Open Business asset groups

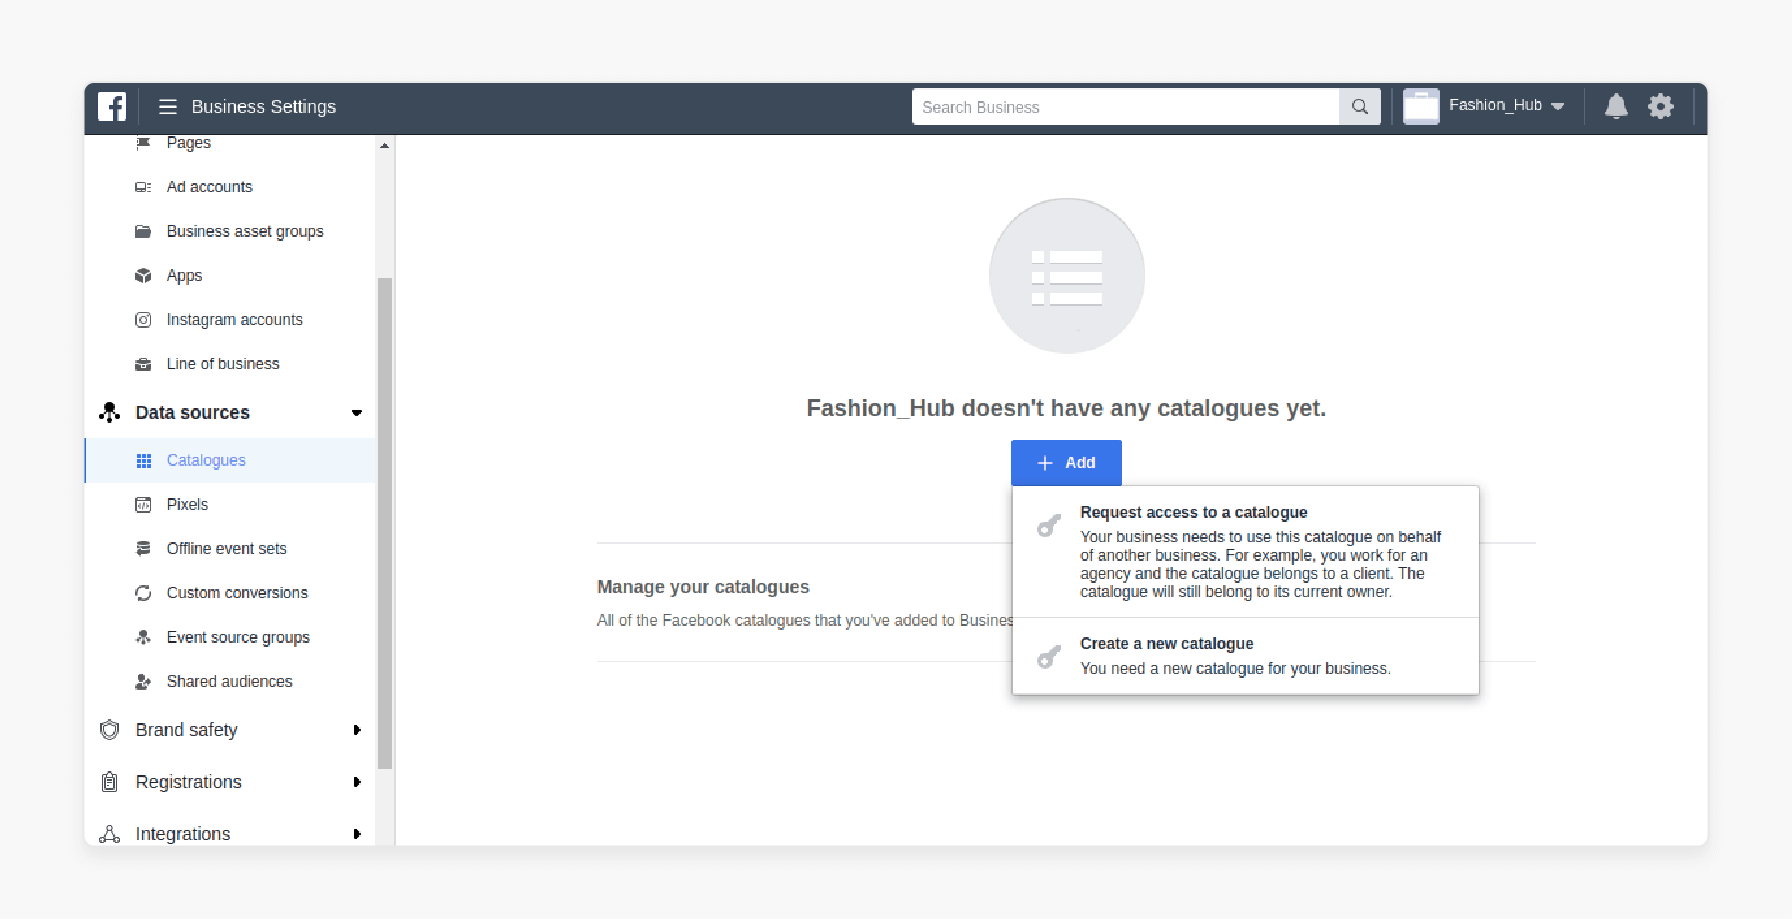click(x=245, y=231)
